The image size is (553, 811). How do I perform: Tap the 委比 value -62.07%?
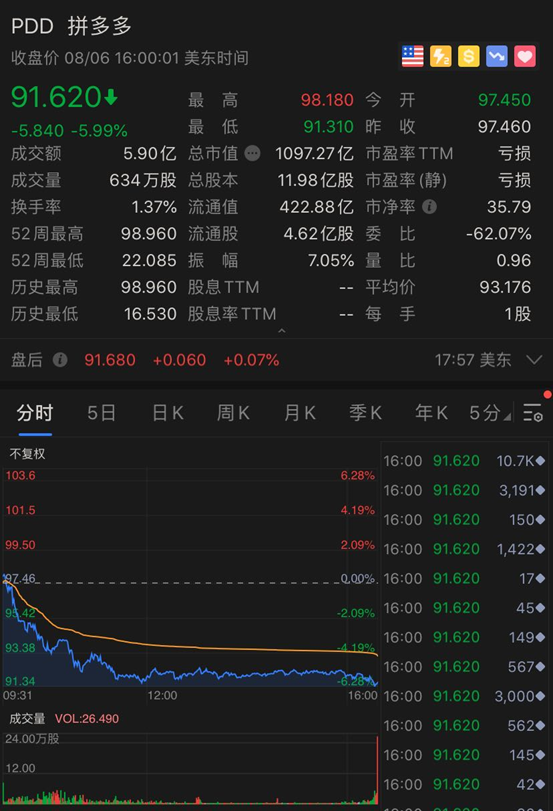coord(499,234)
